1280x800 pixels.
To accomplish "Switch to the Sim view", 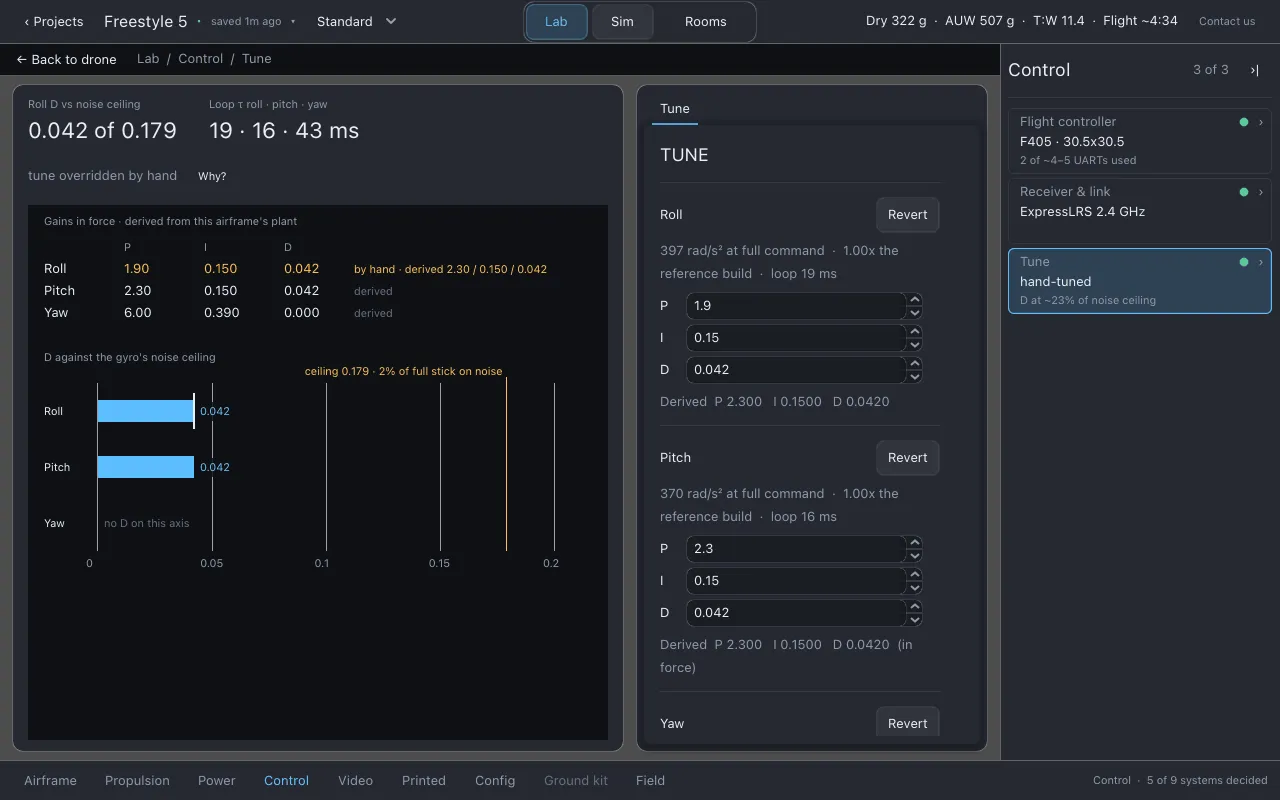I will [622, 22].
